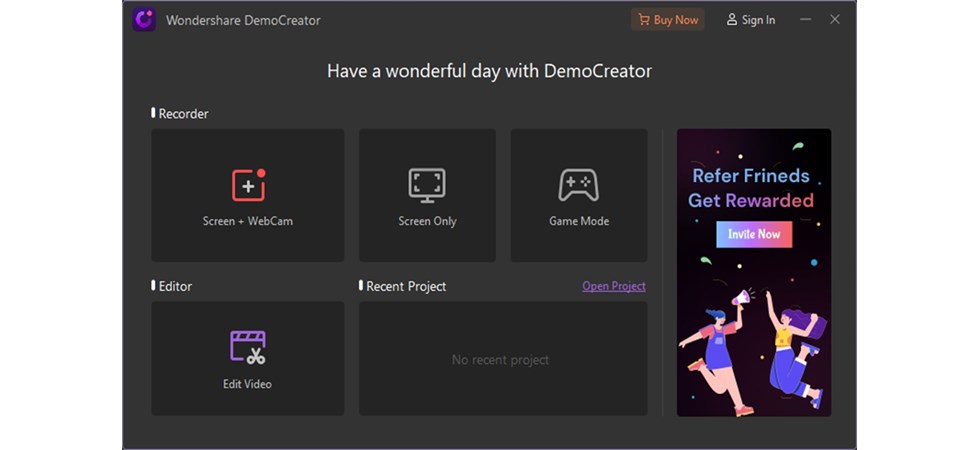979x450 pixels.
Task: Click the Buy Now button
Action: point(667,20)
